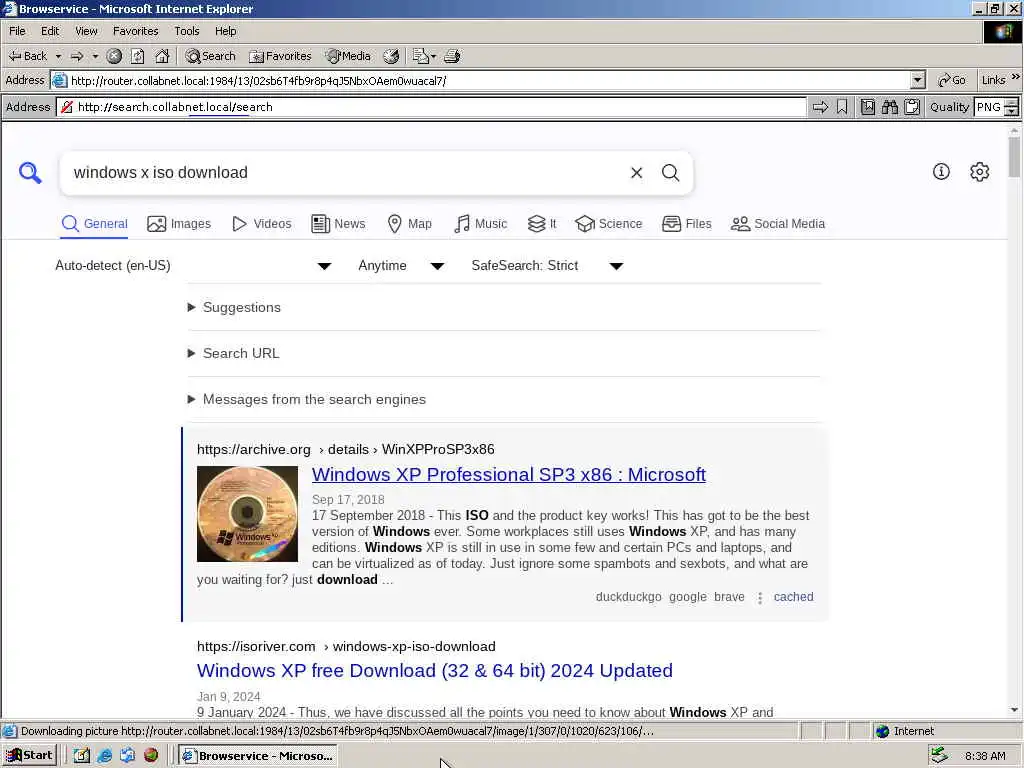This screenshot has height=768, width=1024.
Task: Open the About info icon
Action: (941, 172)
